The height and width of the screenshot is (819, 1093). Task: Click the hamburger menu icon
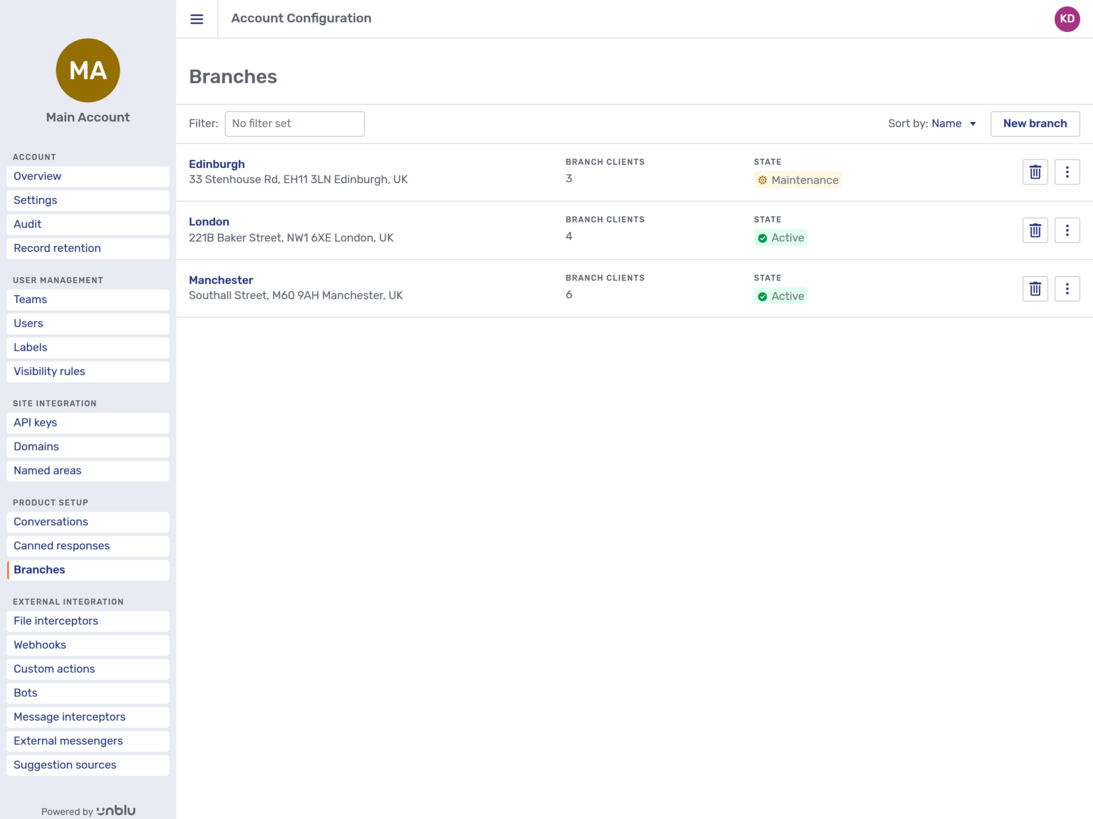pos(197,19)
